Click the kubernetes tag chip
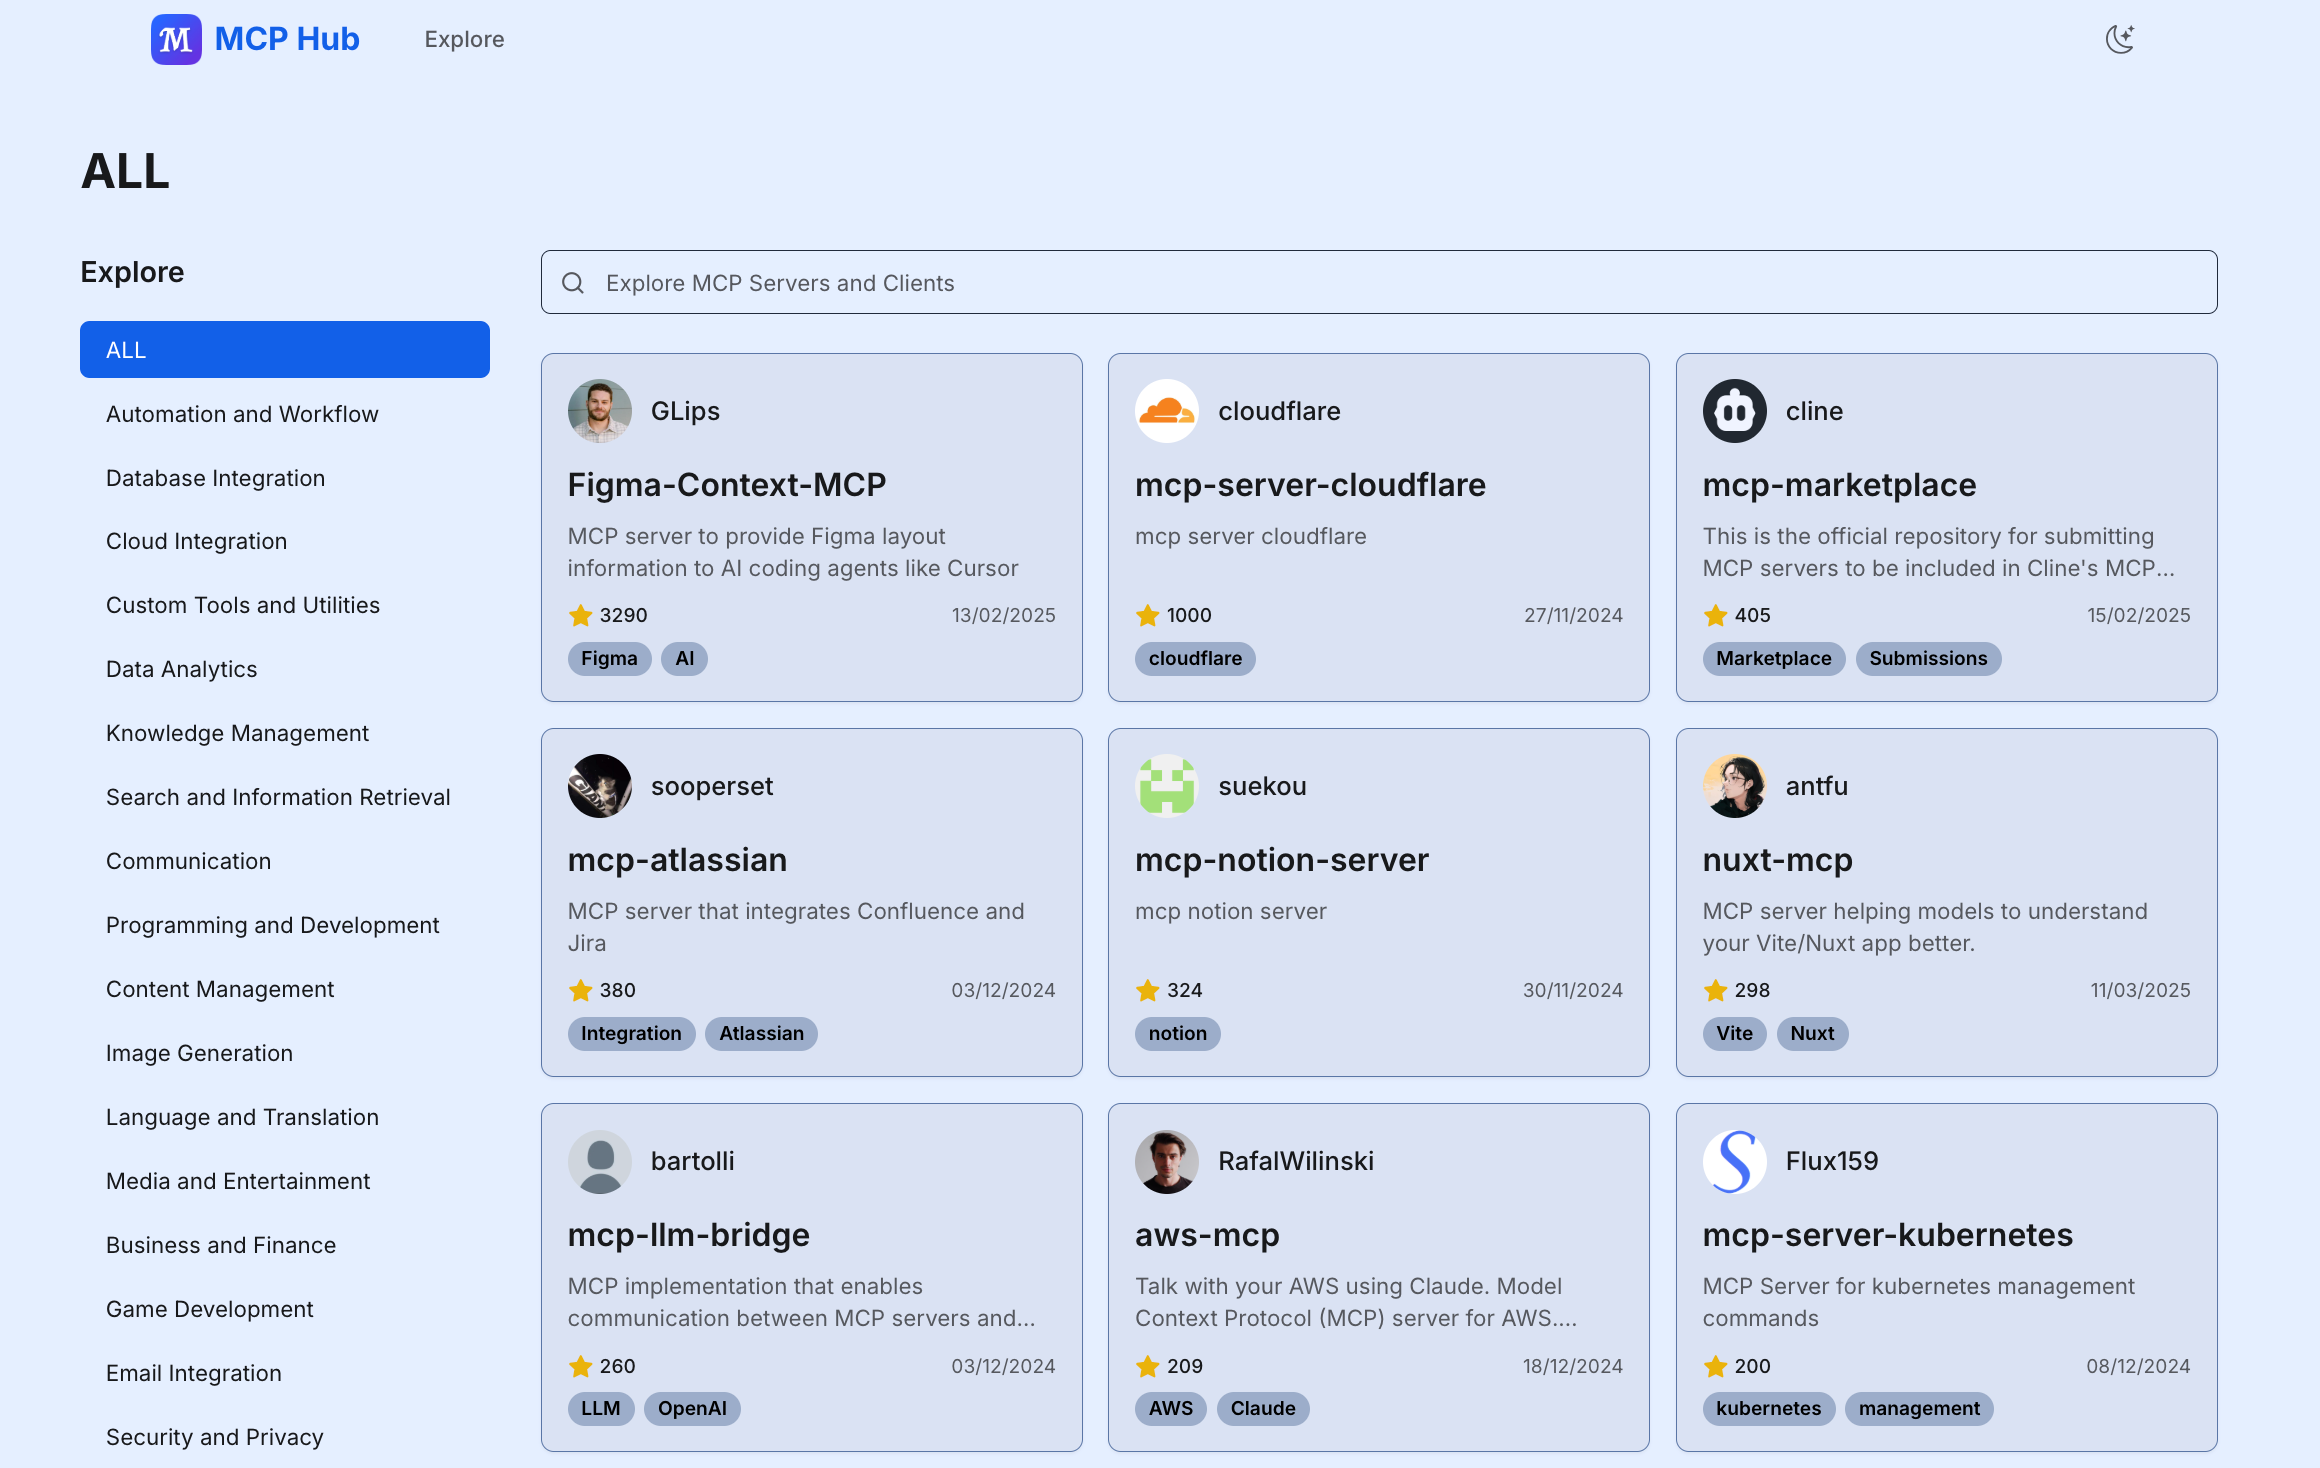Viewport: 2320px width, 1468px height. (x=1768, y=1408)
